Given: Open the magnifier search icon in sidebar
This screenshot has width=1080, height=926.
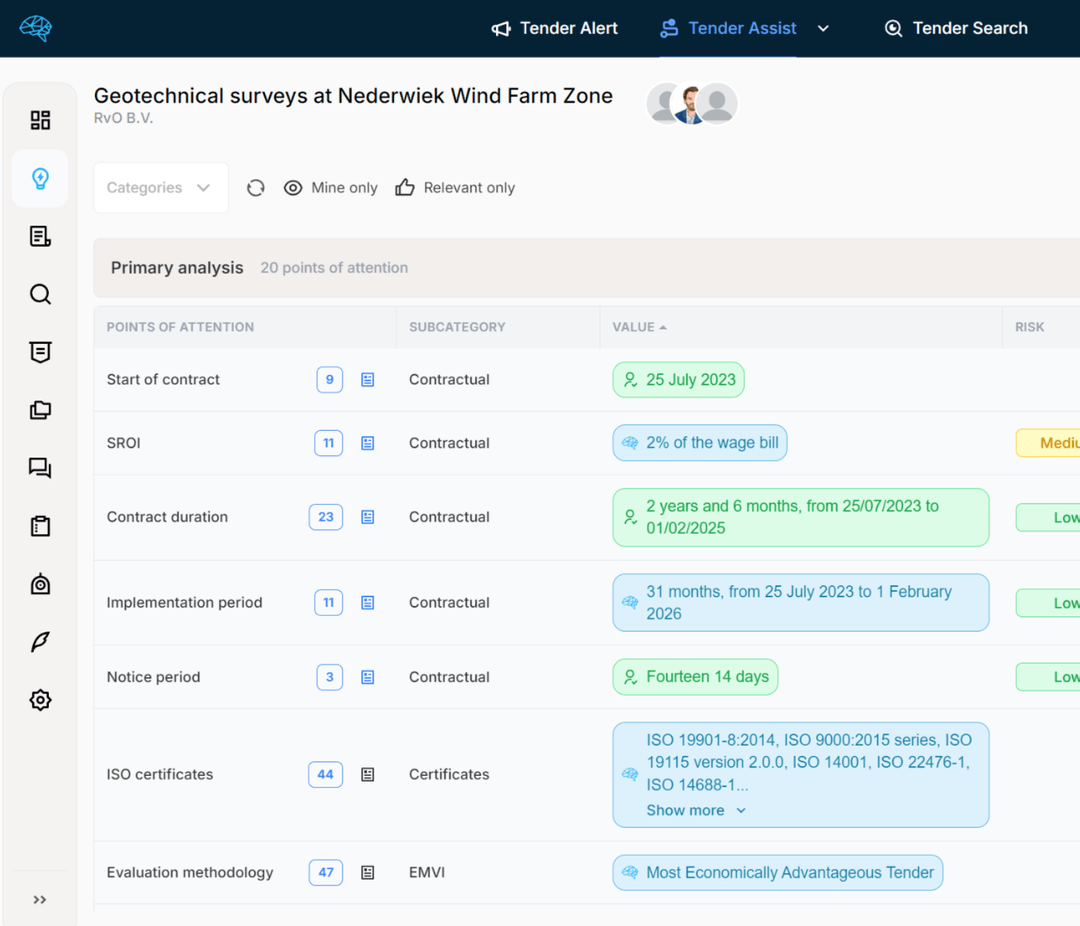Looking at the screenshot, I should (x=40, y=294).
